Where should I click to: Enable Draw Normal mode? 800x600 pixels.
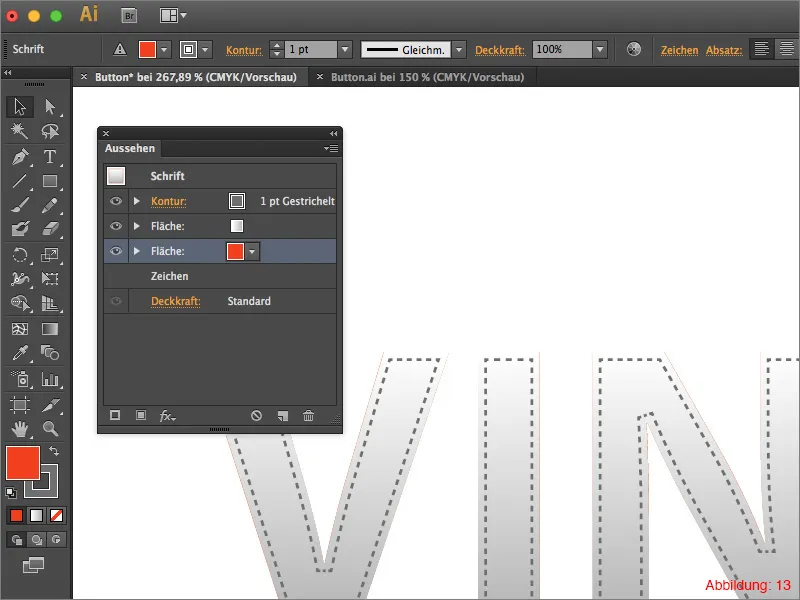[16, 539]
